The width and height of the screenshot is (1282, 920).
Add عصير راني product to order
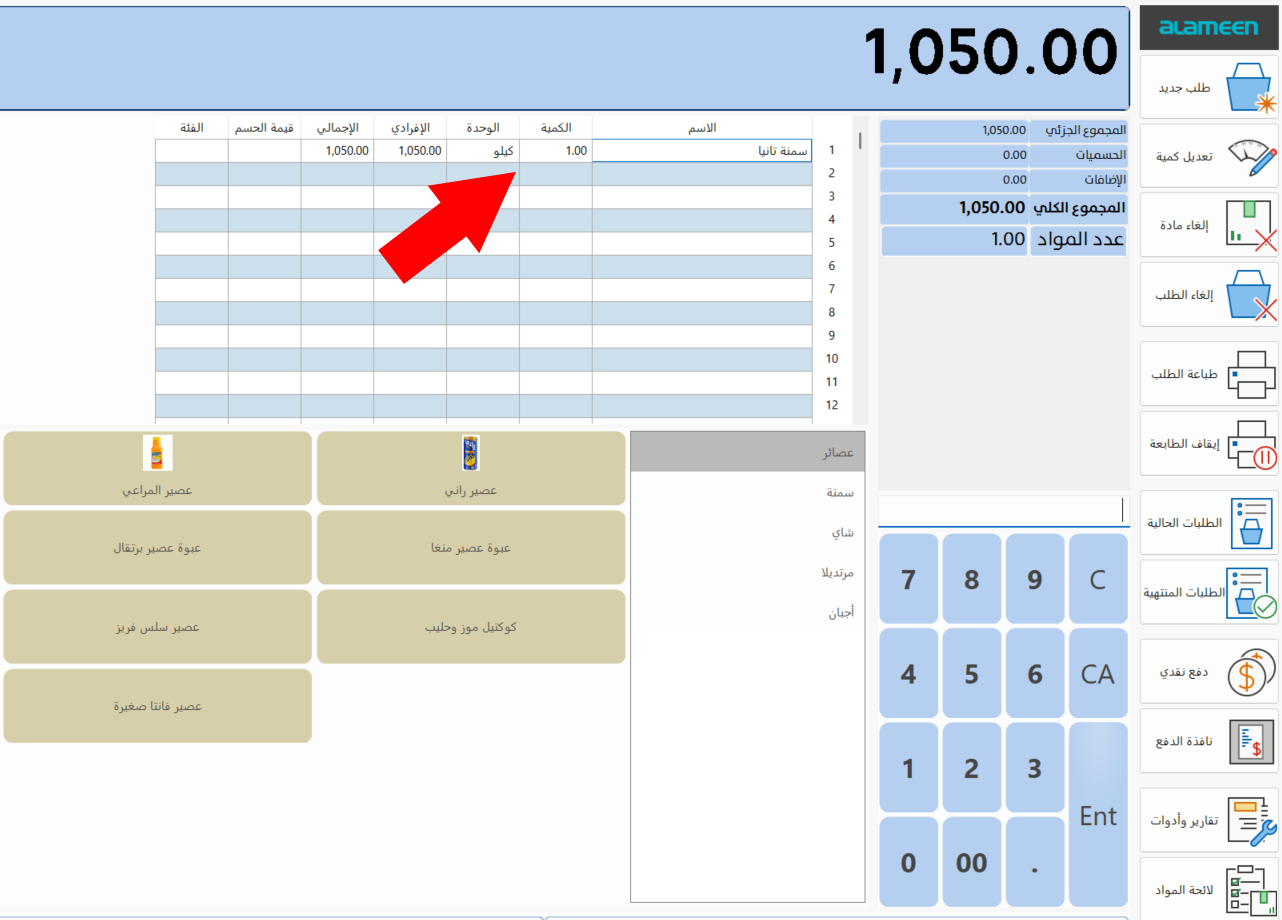(471, 468)
